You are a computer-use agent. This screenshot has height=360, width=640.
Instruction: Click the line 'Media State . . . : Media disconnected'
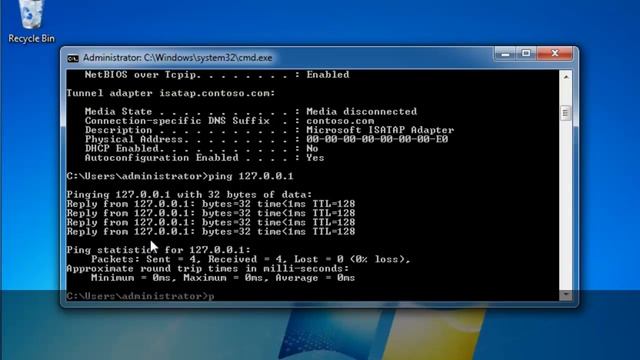click(x=251, y=111)
